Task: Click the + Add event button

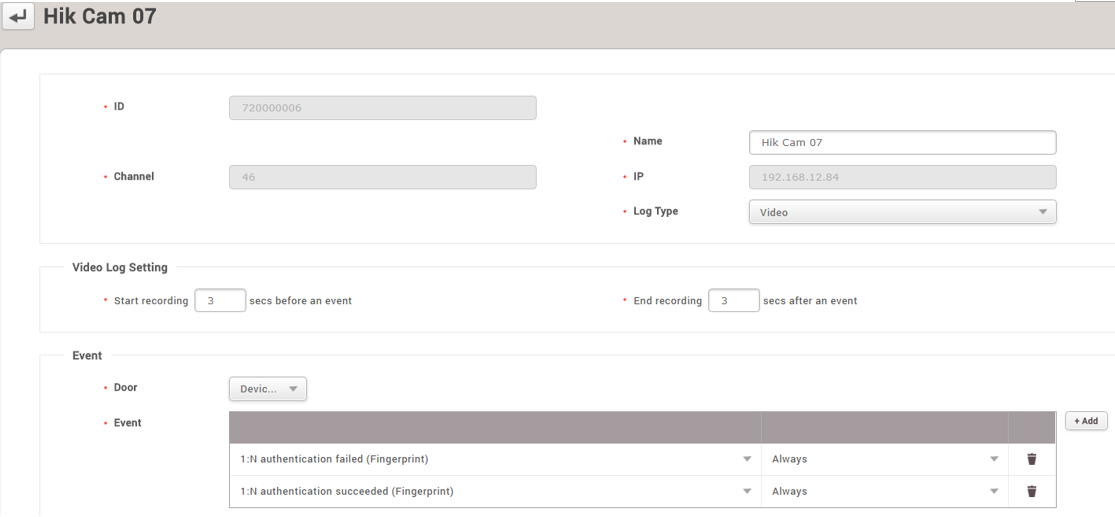Action: [x=1086, y=421]
